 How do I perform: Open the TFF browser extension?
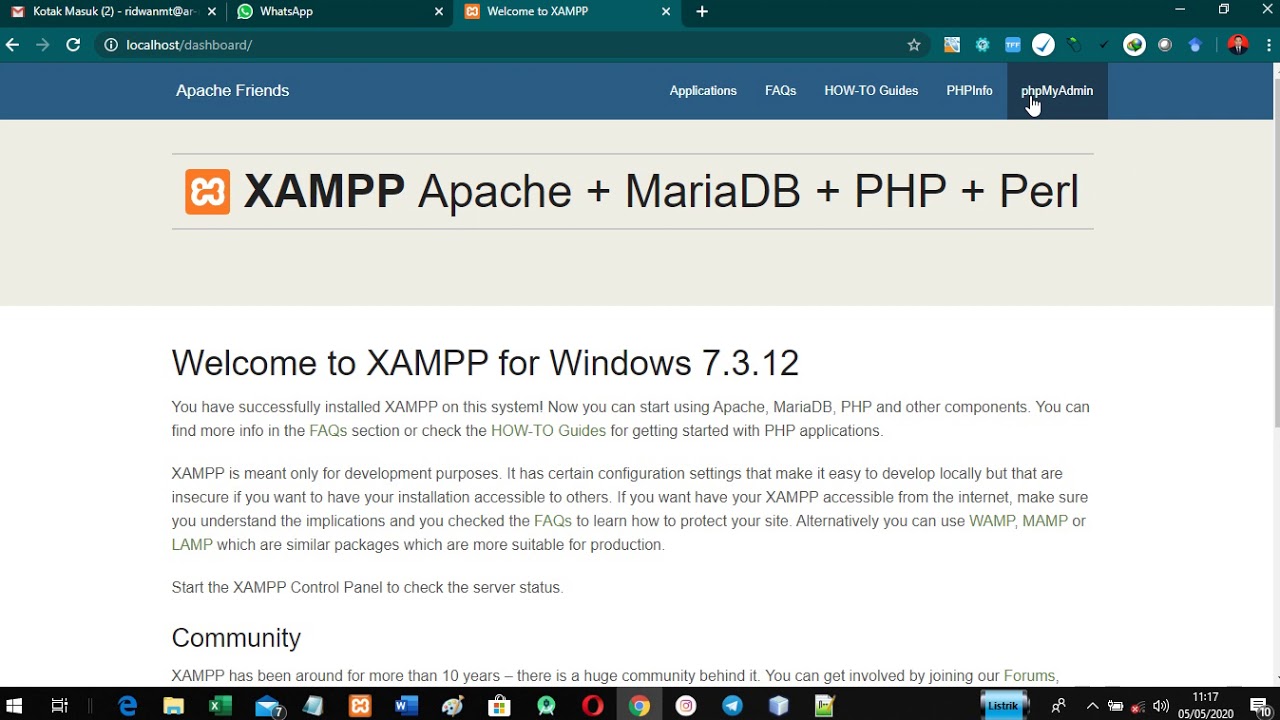tap(1013, 45)
